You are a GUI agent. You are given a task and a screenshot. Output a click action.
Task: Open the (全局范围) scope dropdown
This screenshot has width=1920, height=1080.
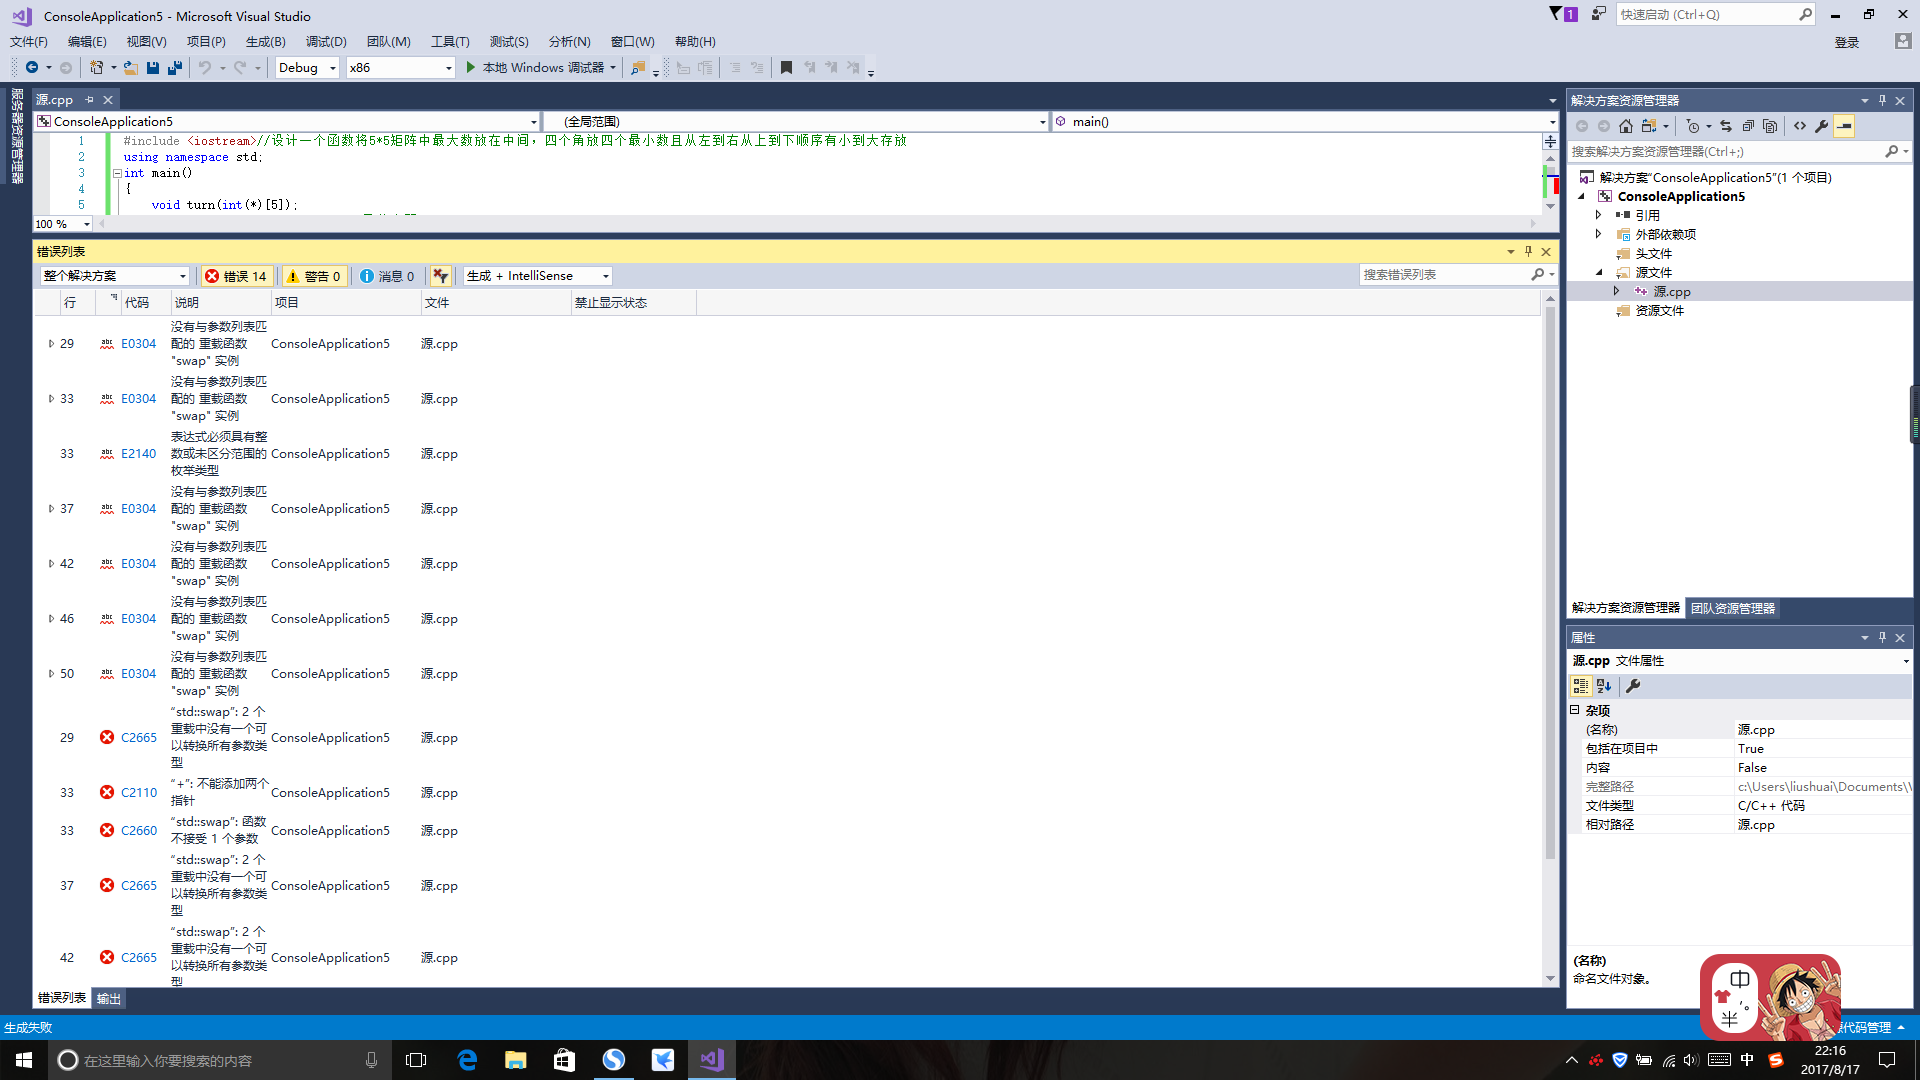click(796, 122)
